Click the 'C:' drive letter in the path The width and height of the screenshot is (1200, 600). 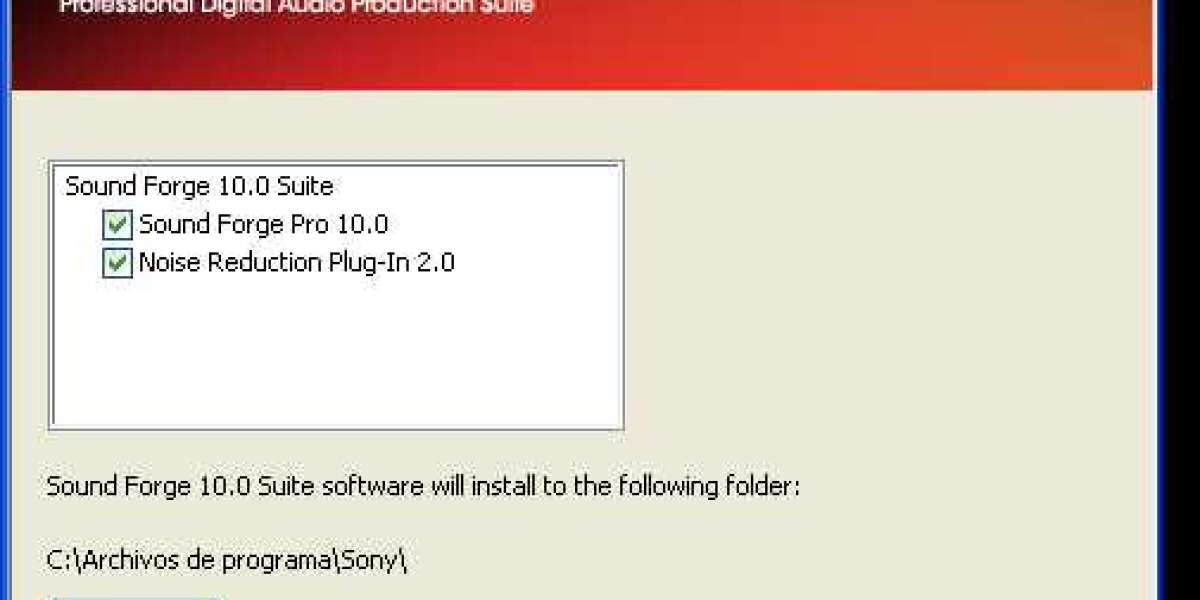coord(55,561)
